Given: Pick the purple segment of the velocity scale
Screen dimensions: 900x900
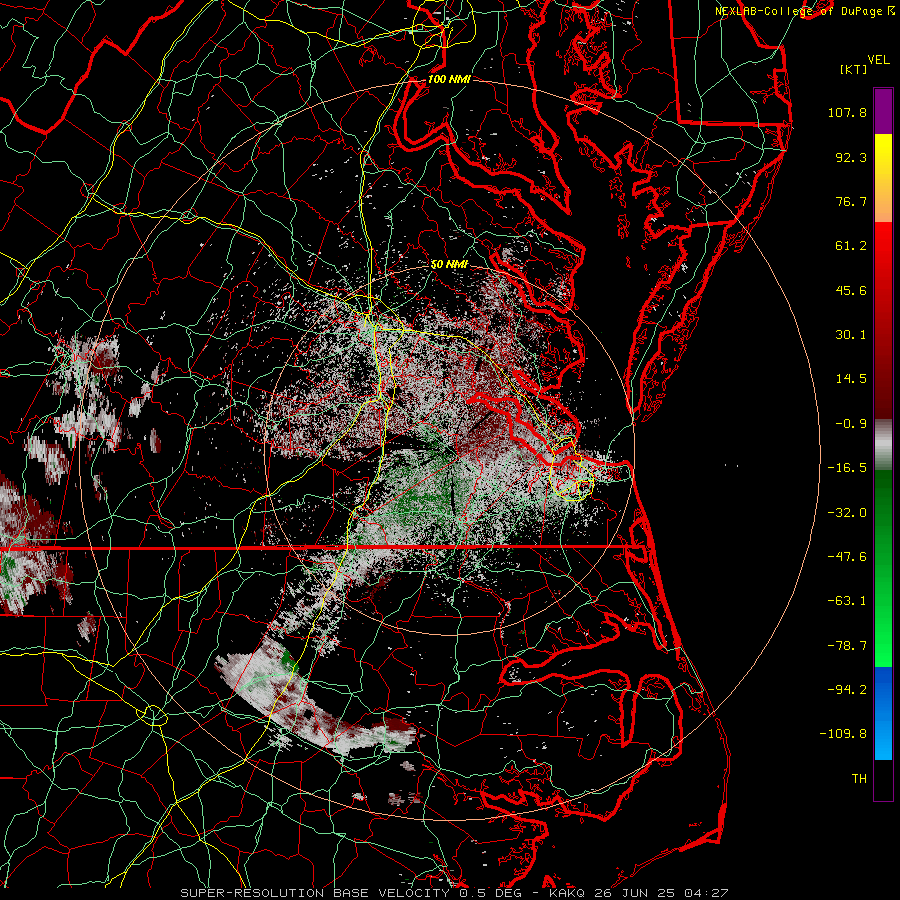Looking at the screenshot, I should pyautogui.click(x=883, y=111).
